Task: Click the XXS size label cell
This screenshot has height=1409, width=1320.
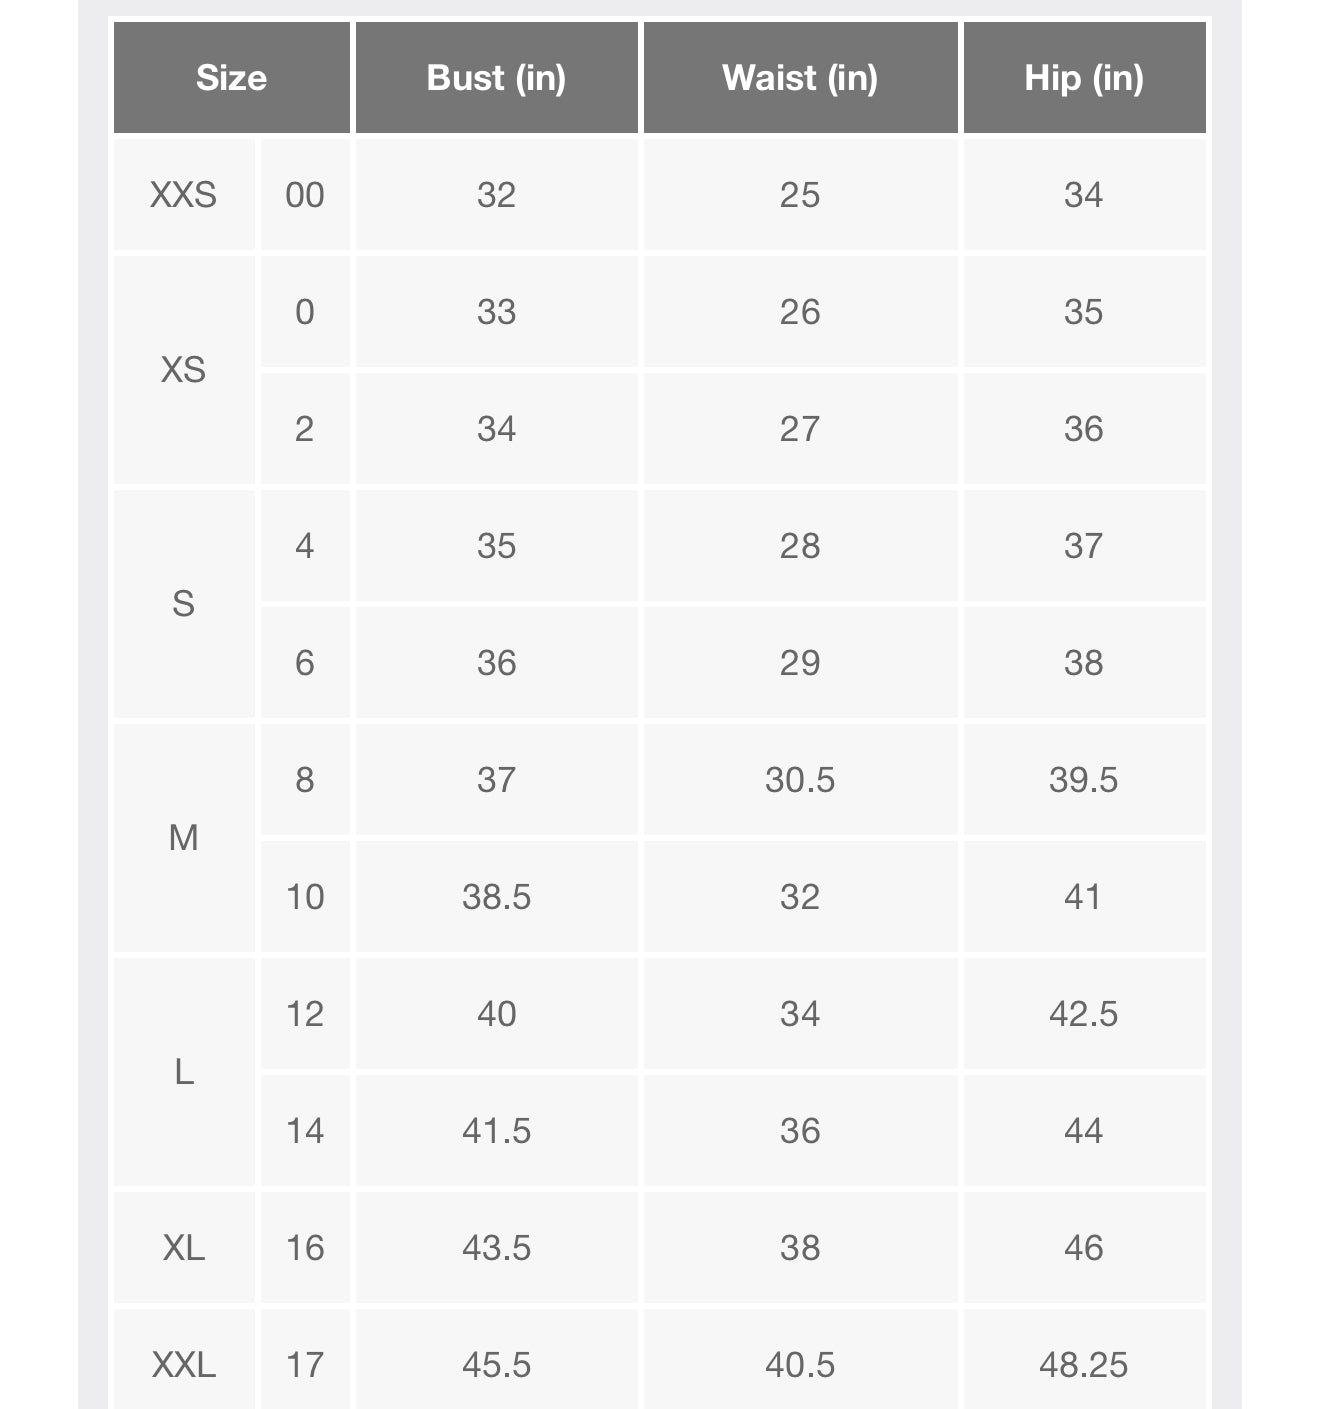Action: 184,194
